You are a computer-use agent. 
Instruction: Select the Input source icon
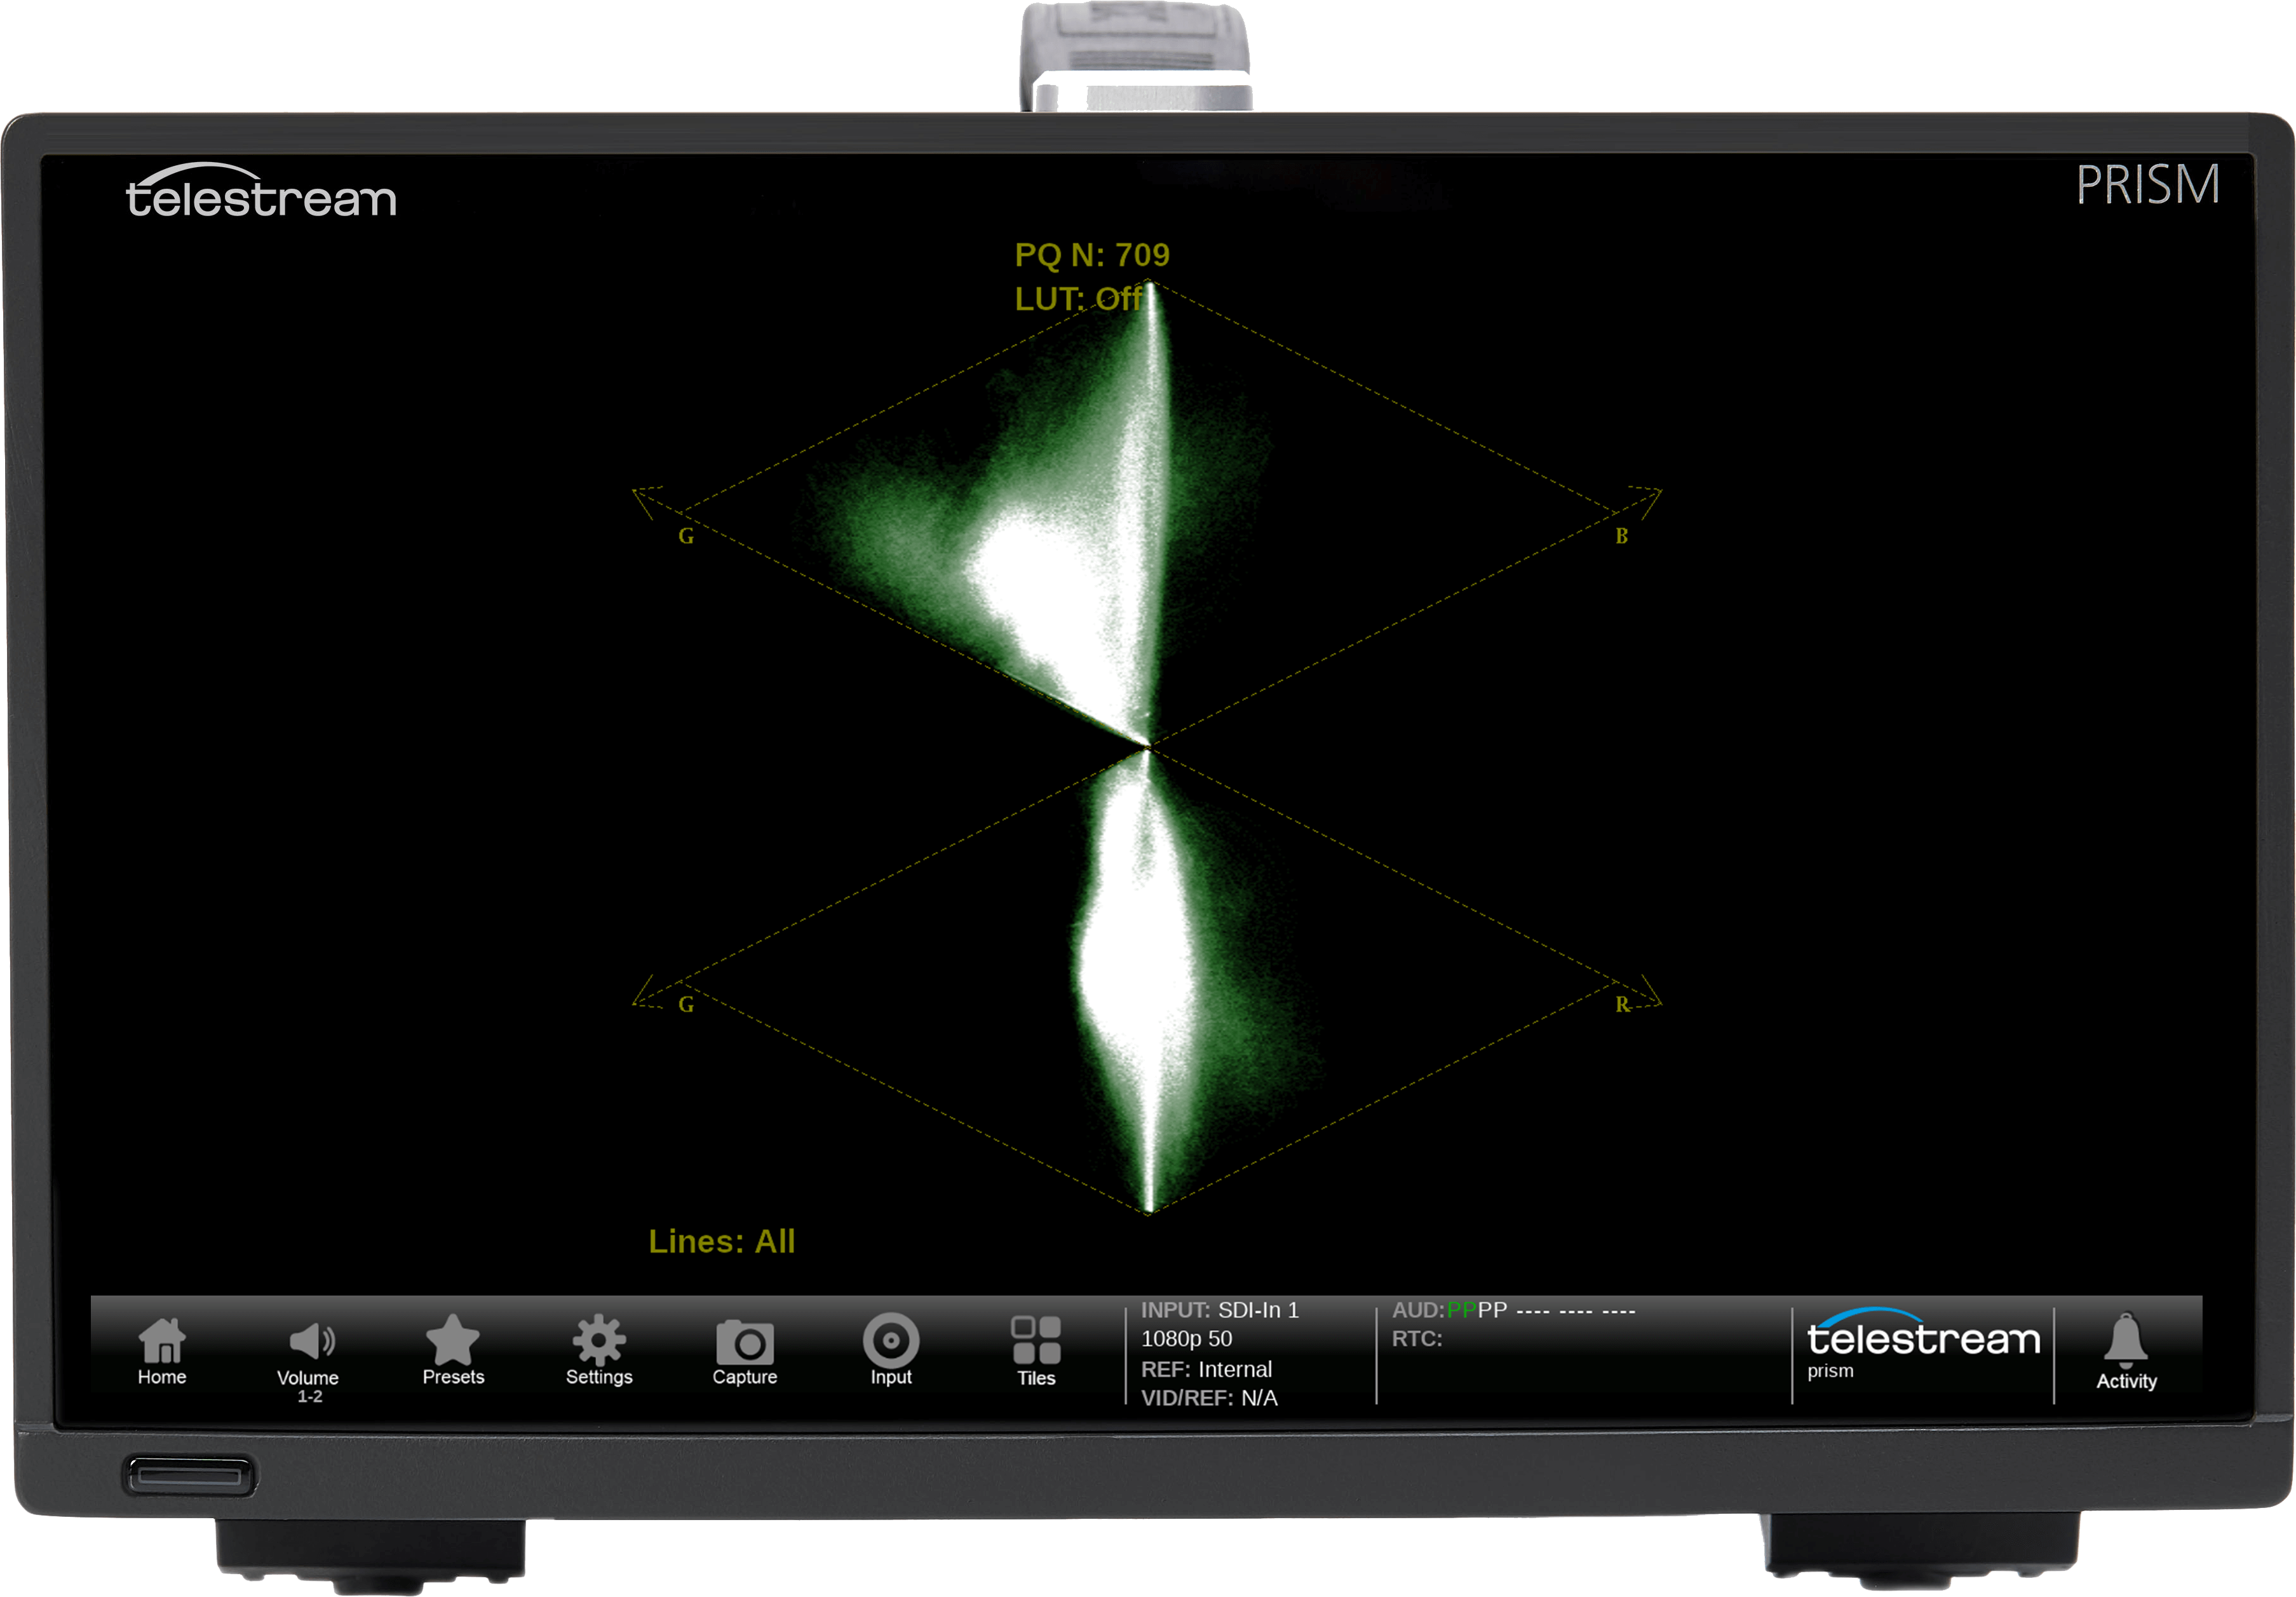click(x=891, y=1349)
